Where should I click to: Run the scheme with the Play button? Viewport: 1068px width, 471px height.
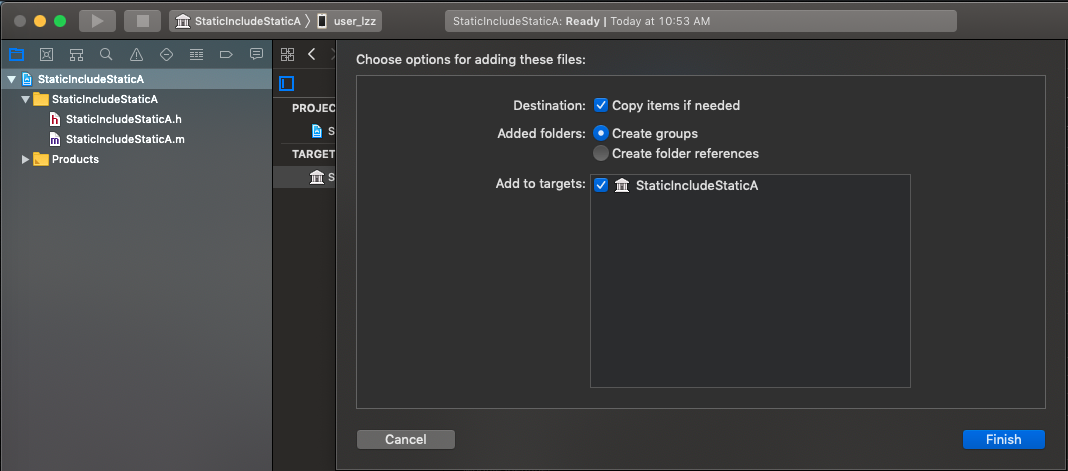coord(97,21)
